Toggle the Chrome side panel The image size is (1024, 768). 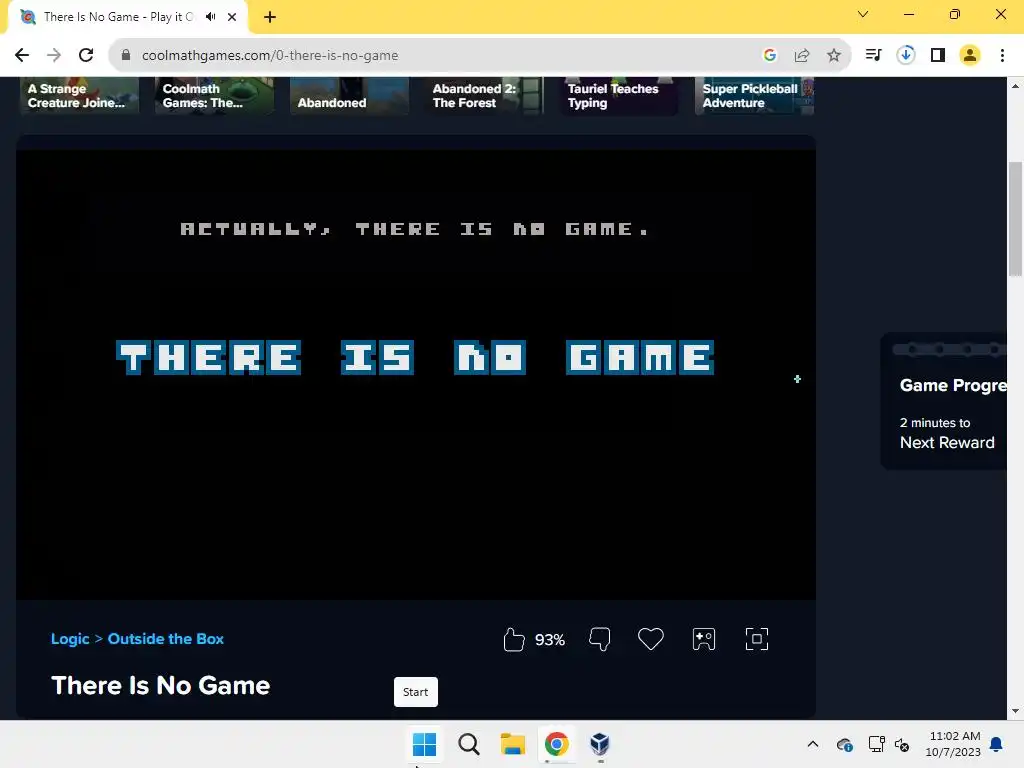[938, 55]
